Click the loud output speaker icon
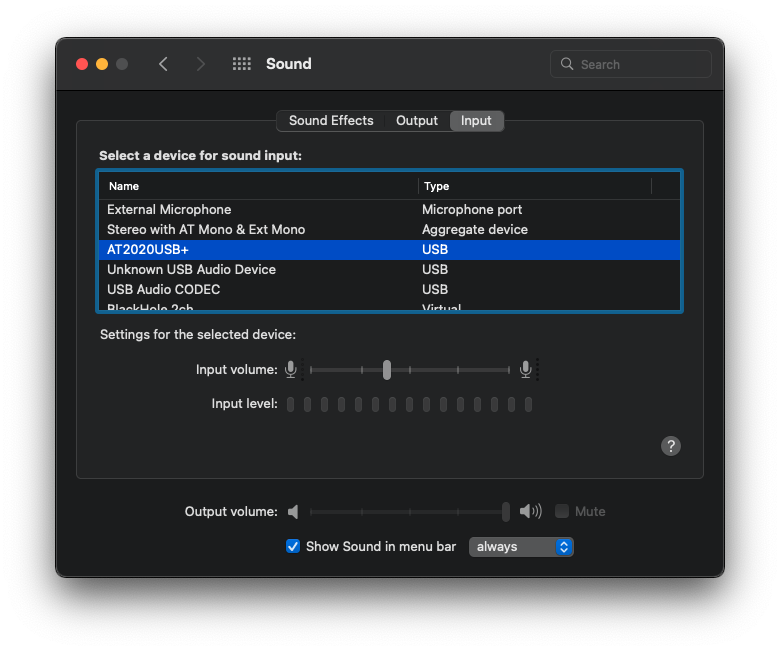 [531, 512]
